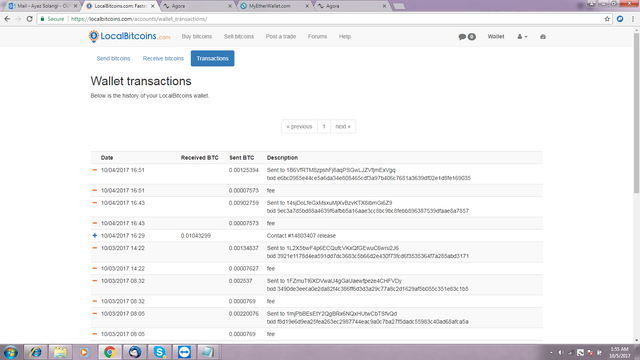Click the minus icon on 10/04/2017 16:51 send row
The image size is (640, 360).
[x=95, y=170]
